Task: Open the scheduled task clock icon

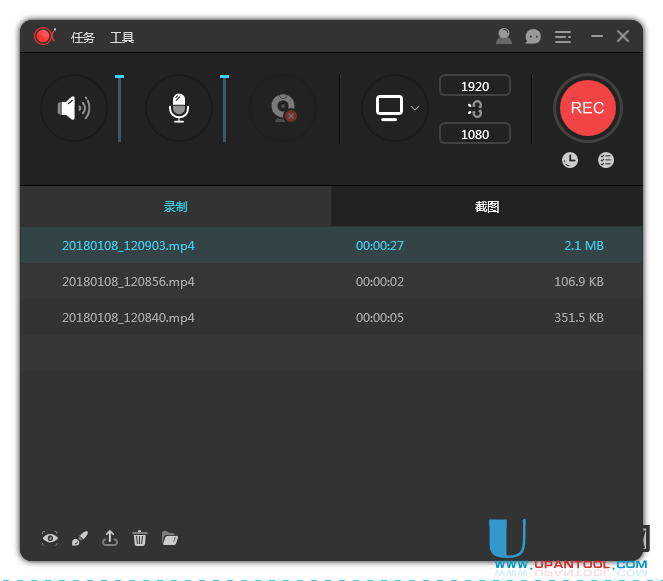Action: click(570, 160)
